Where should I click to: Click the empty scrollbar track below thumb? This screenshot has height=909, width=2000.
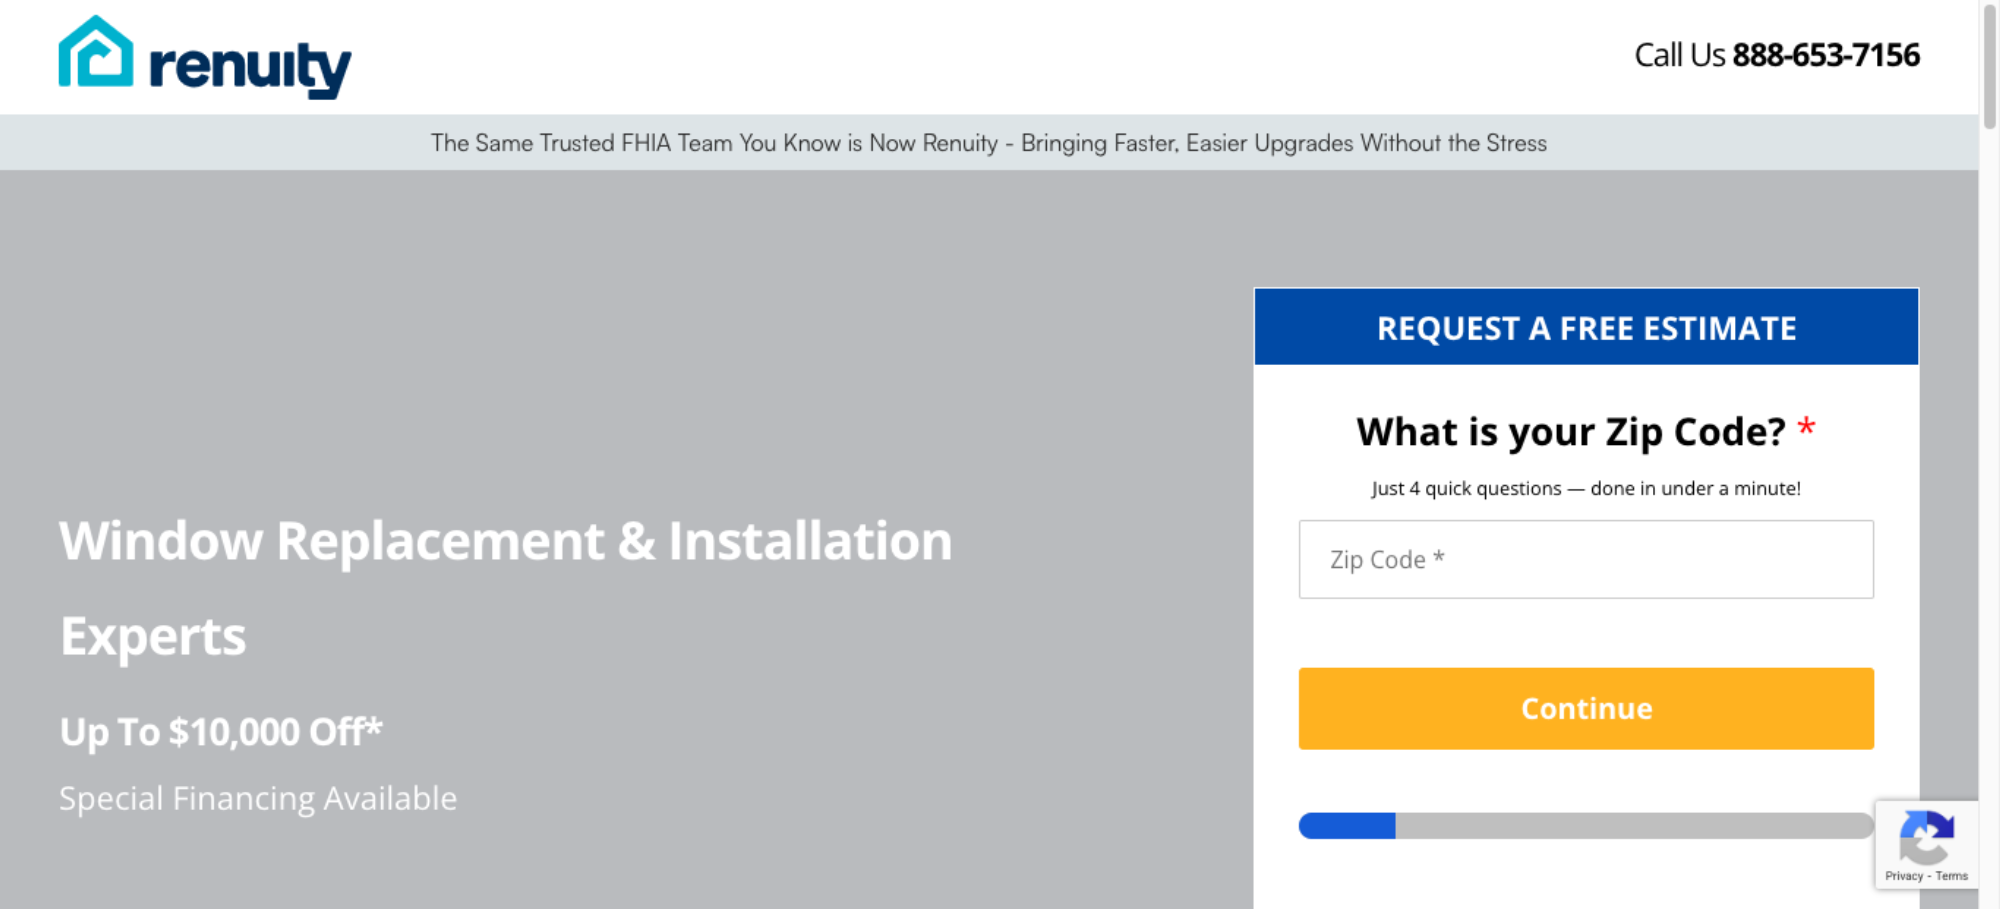[x=1989, y=500]
